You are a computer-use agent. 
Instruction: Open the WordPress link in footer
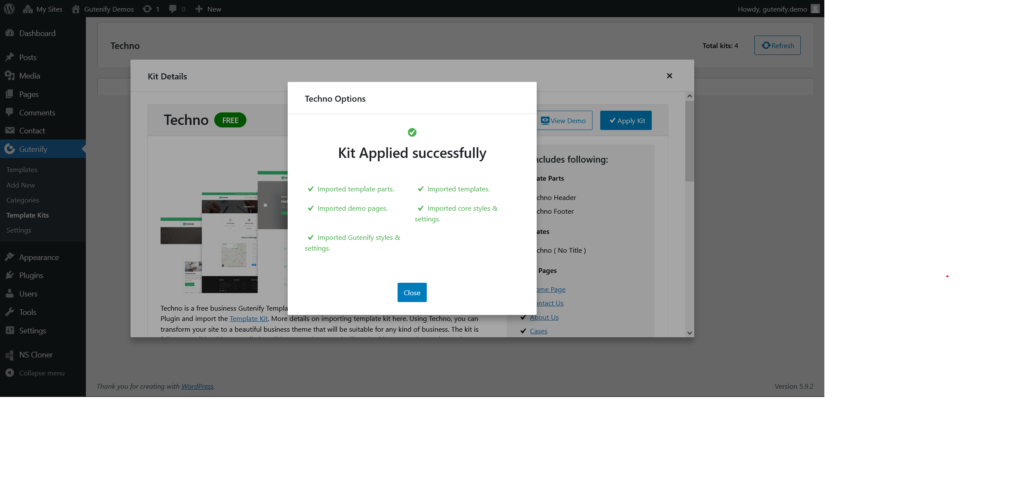pyautogui.click(x=197, y=386)
